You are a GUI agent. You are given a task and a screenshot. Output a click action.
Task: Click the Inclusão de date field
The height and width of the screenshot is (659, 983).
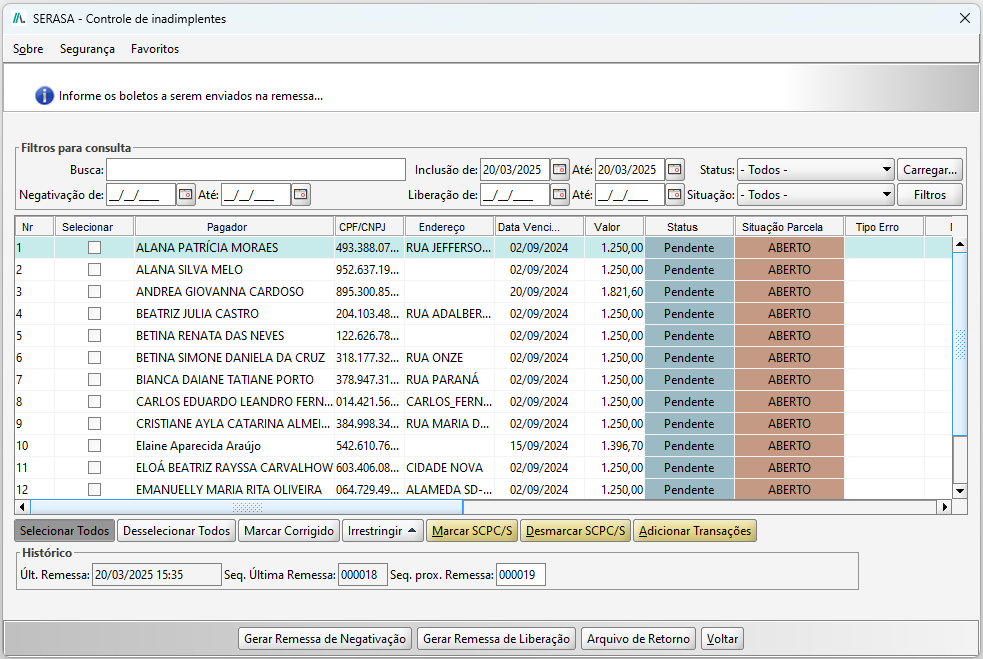[515, 170]
